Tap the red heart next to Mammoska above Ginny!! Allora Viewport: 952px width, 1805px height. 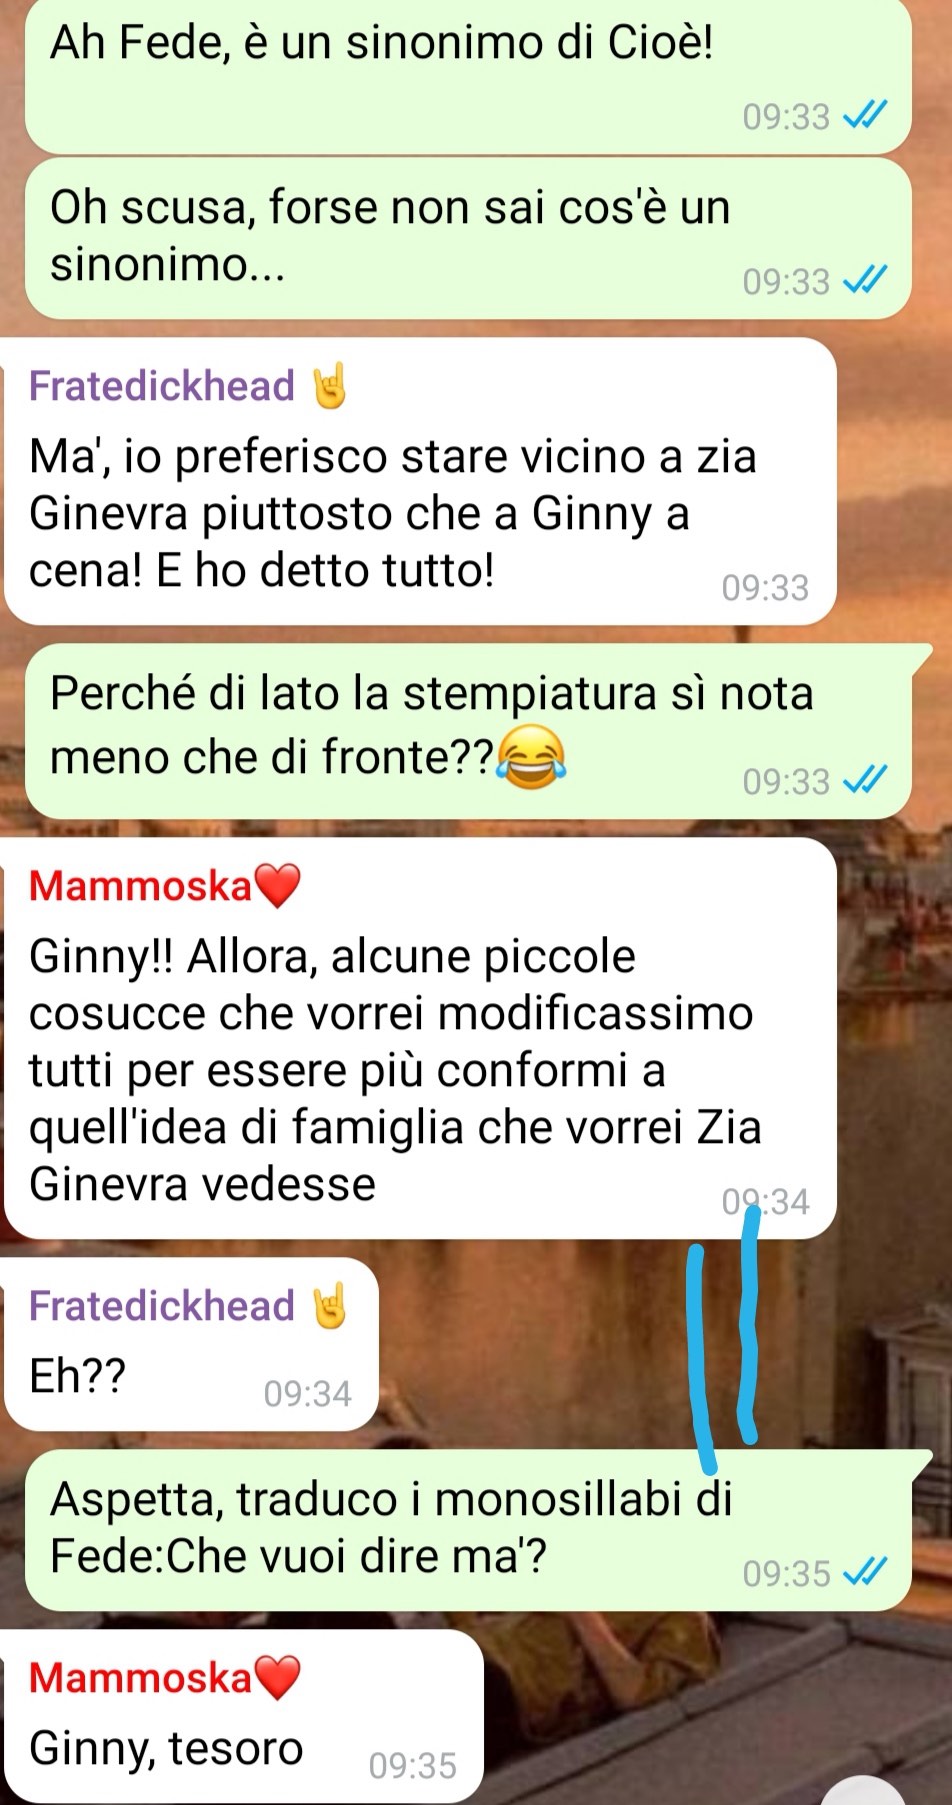pyautogui.click(x=278, y=886)
